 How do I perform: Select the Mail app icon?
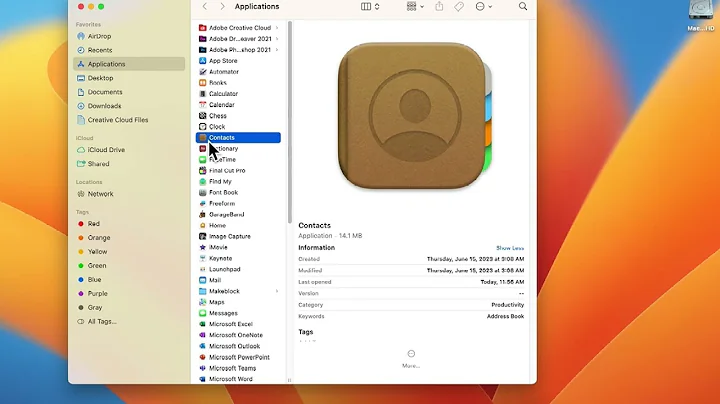[x=202, y=280]
